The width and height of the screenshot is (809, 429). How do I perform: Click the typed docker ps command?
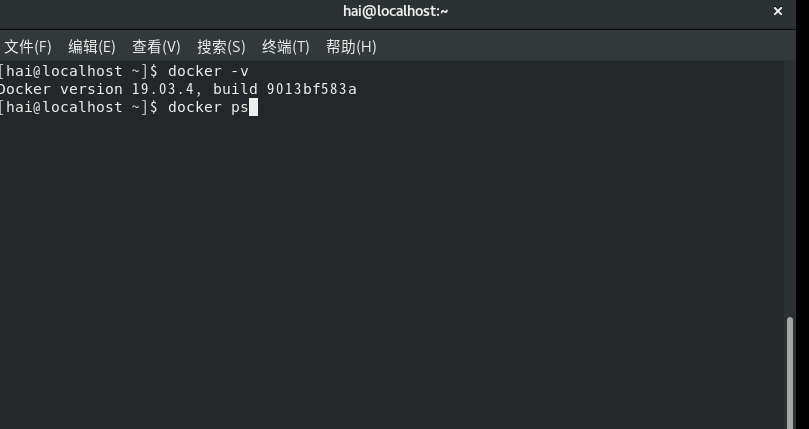tap(208, 107)
